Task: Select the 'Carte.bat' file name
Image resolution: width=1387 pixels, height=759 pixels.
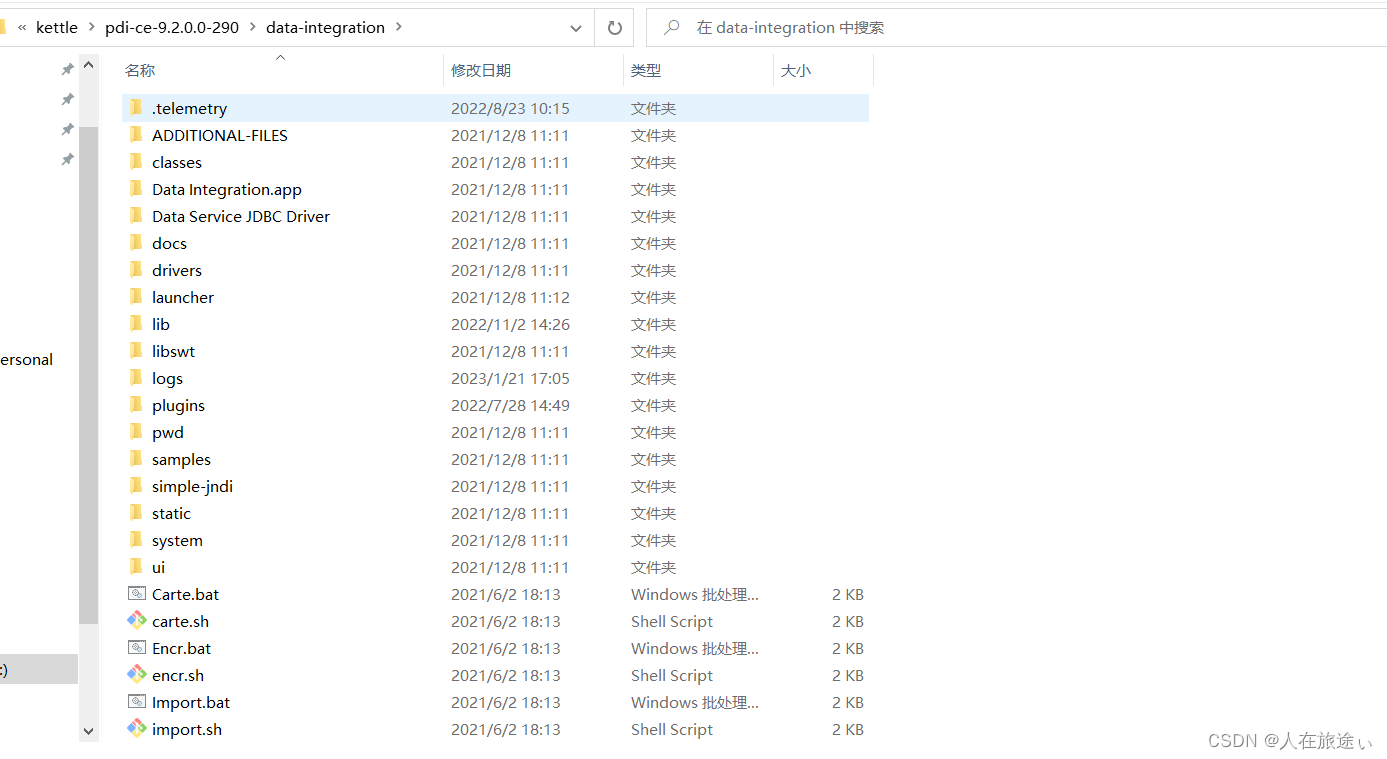Action: coord(185,594)
